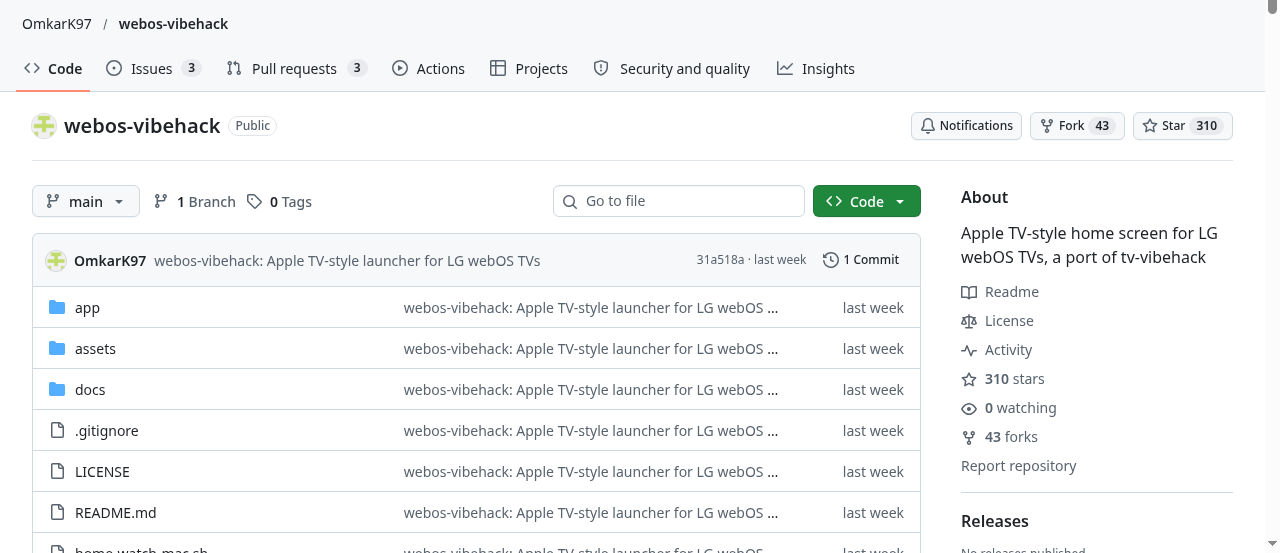Go to the Projects tab
The image size is (1280, 553).
[x=529, y=68]
